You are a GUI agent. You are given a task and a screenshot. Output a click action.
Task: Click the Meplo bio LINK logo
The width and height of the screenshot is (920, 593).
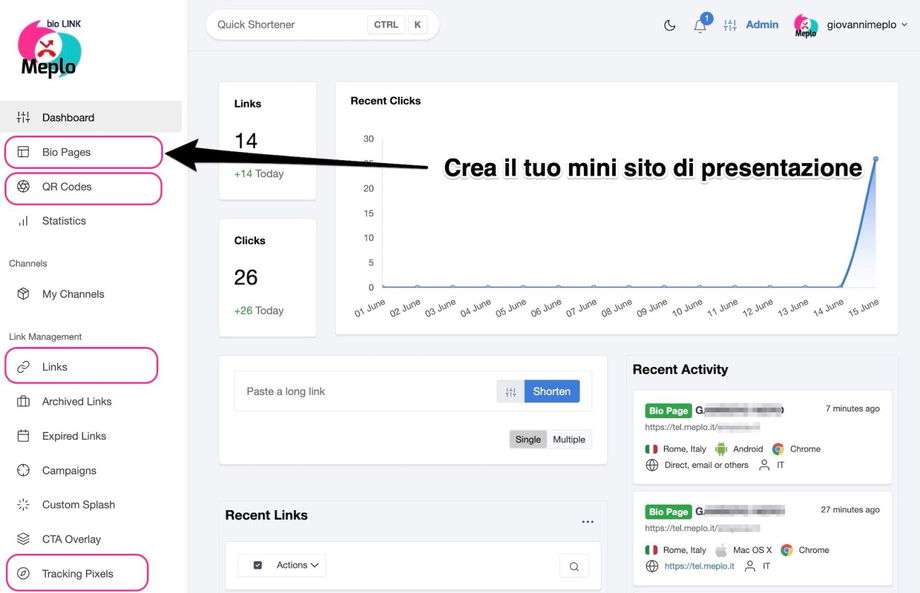pyautogui.click(x=49, y=49)
